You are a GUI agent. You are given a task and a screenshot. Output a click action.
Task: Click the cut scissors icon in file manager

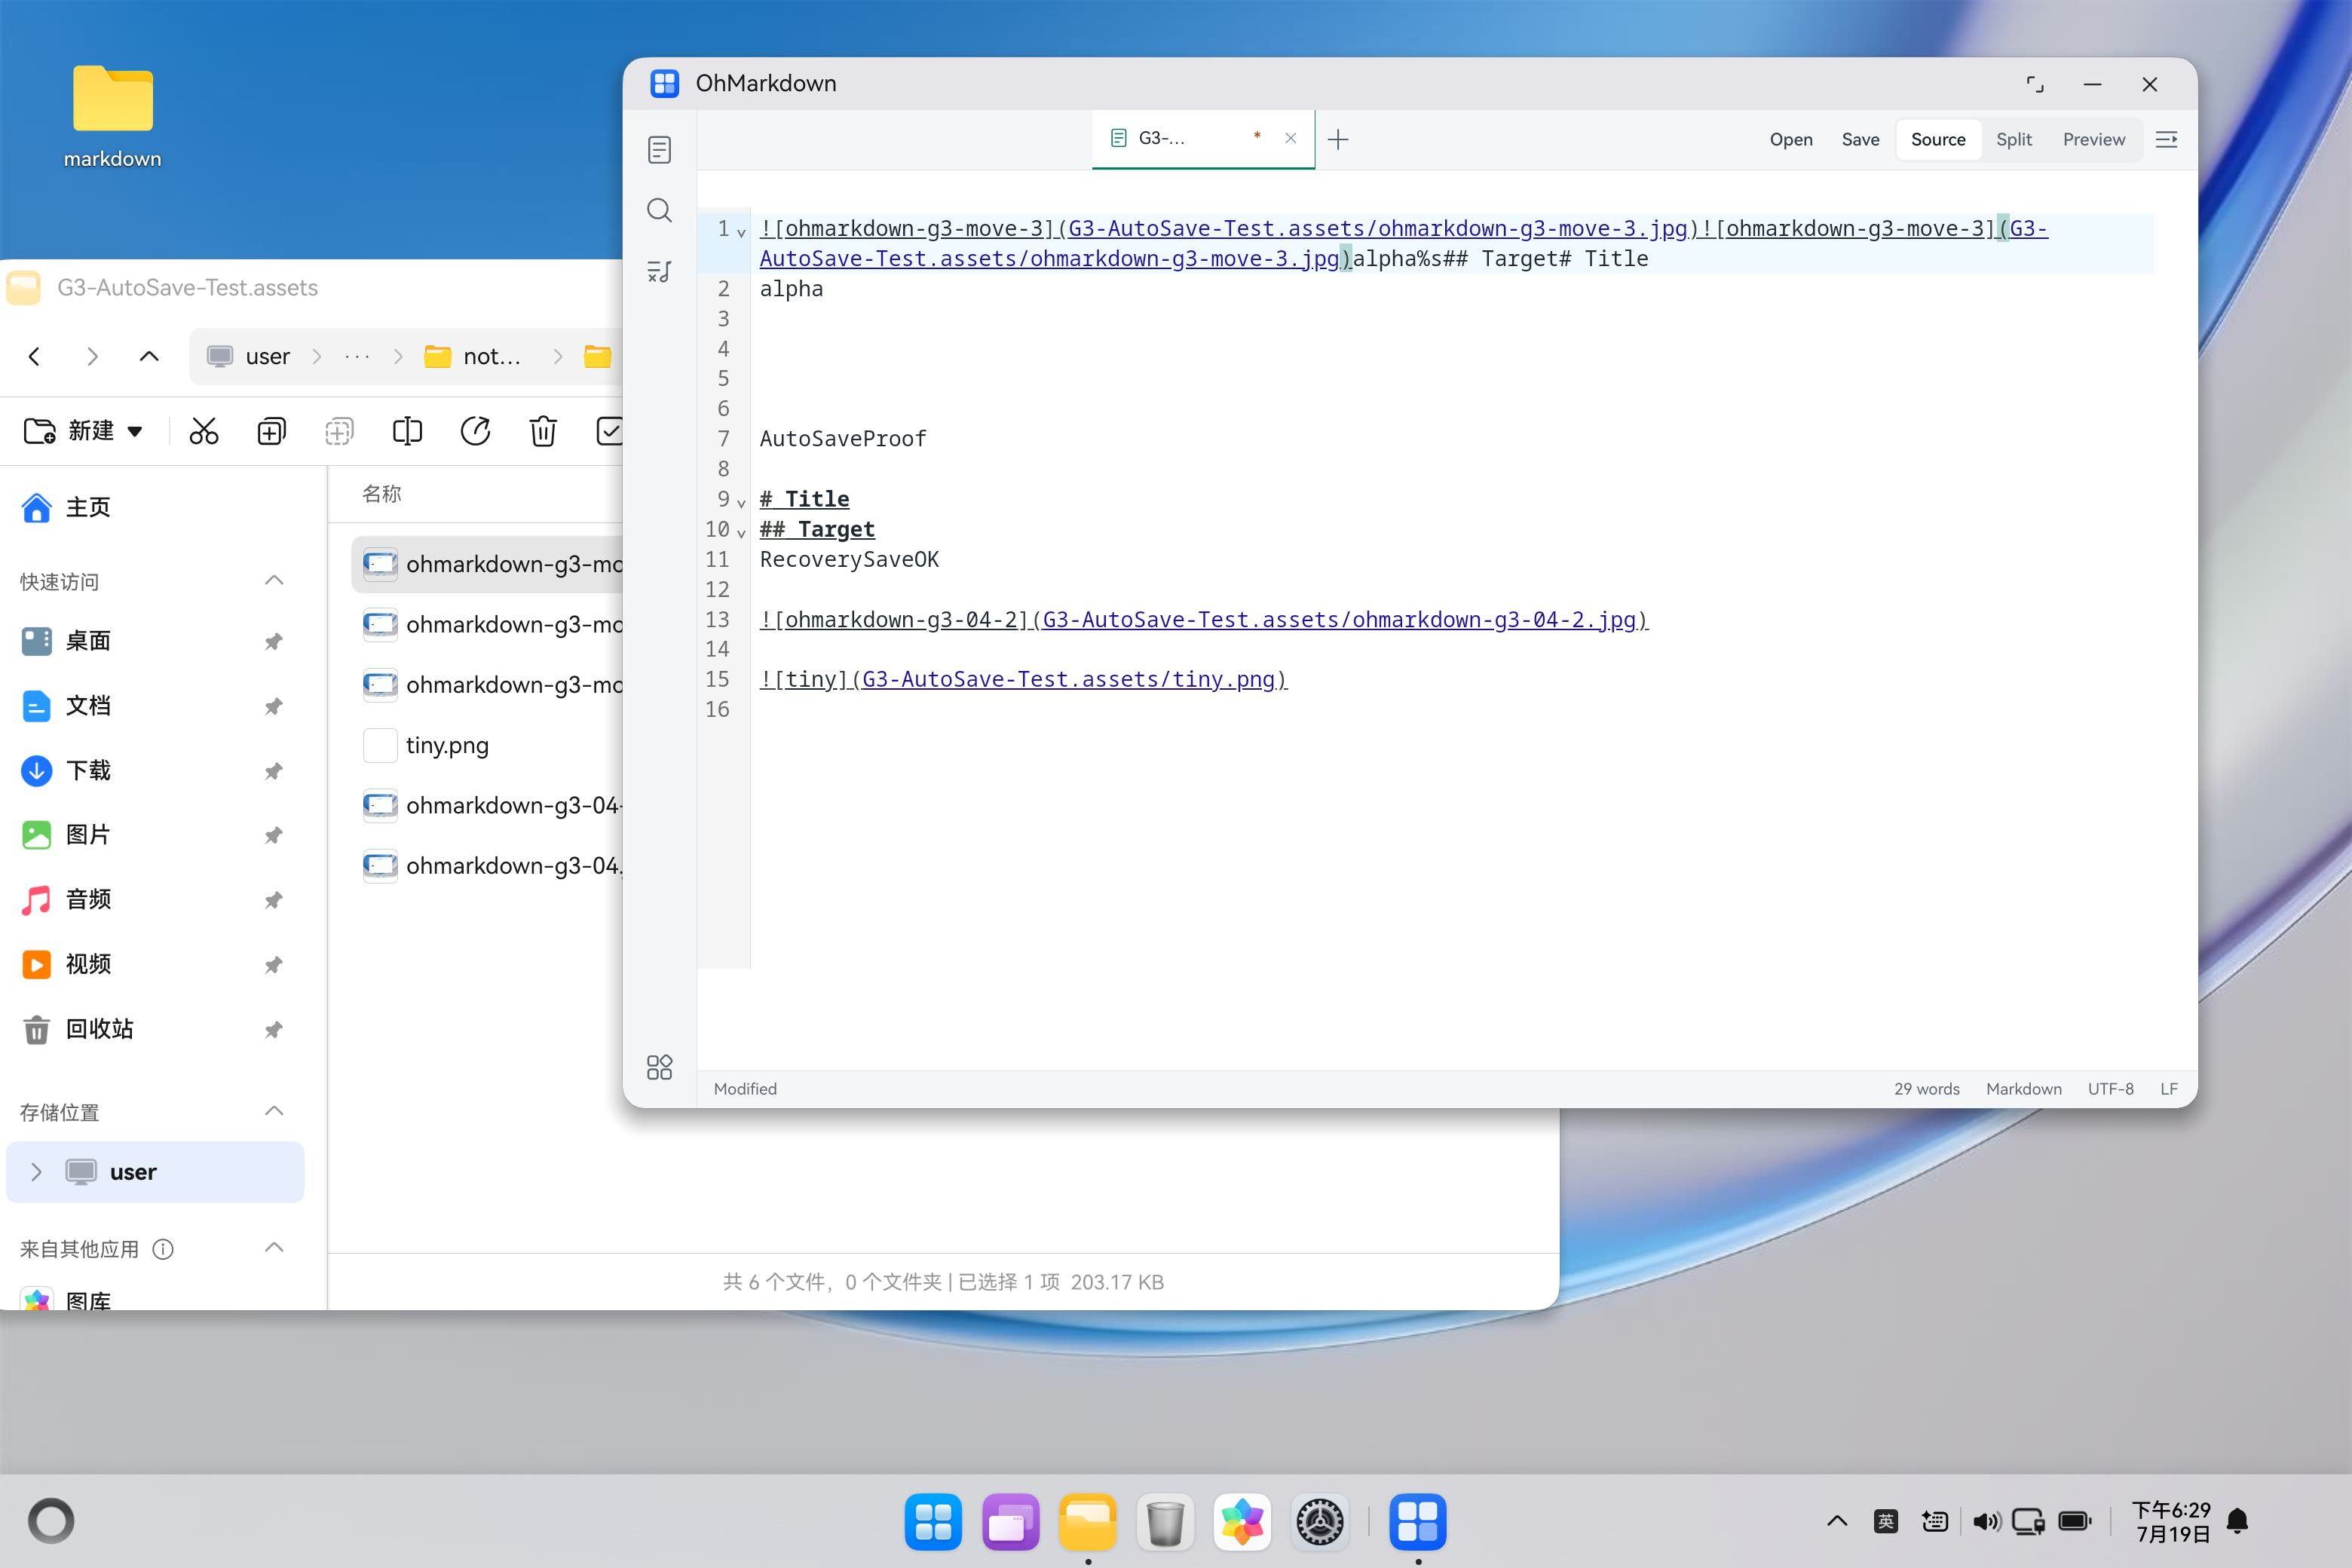click(204, 431)
